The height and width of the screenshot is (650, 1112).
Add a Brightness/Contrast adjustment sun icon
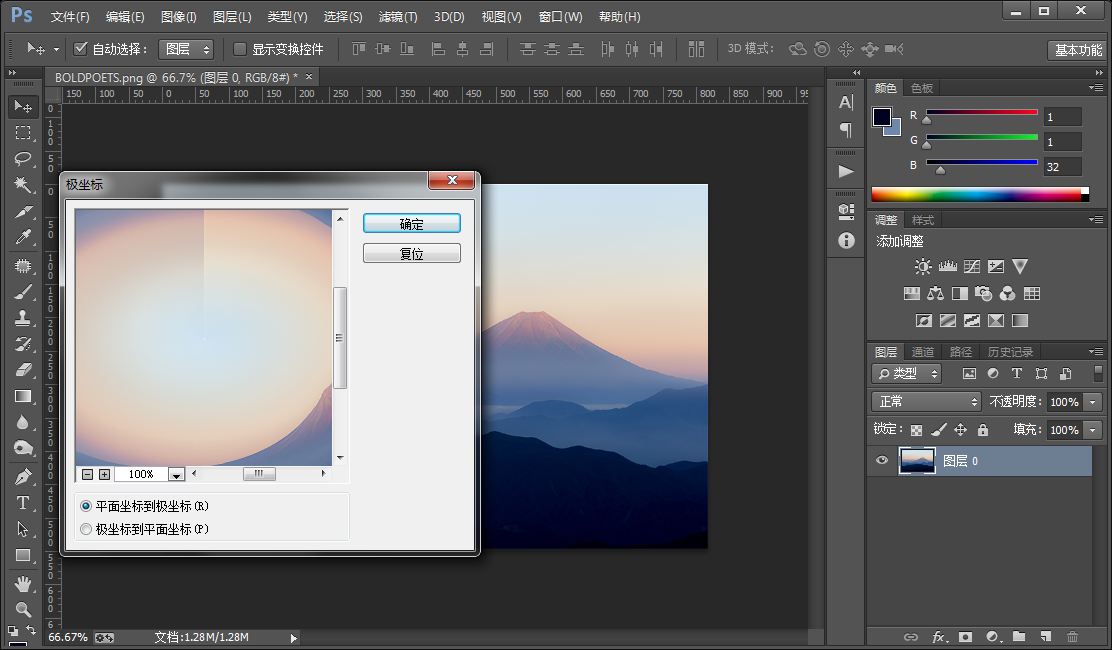pyautogui.click(x=923, y=267)
